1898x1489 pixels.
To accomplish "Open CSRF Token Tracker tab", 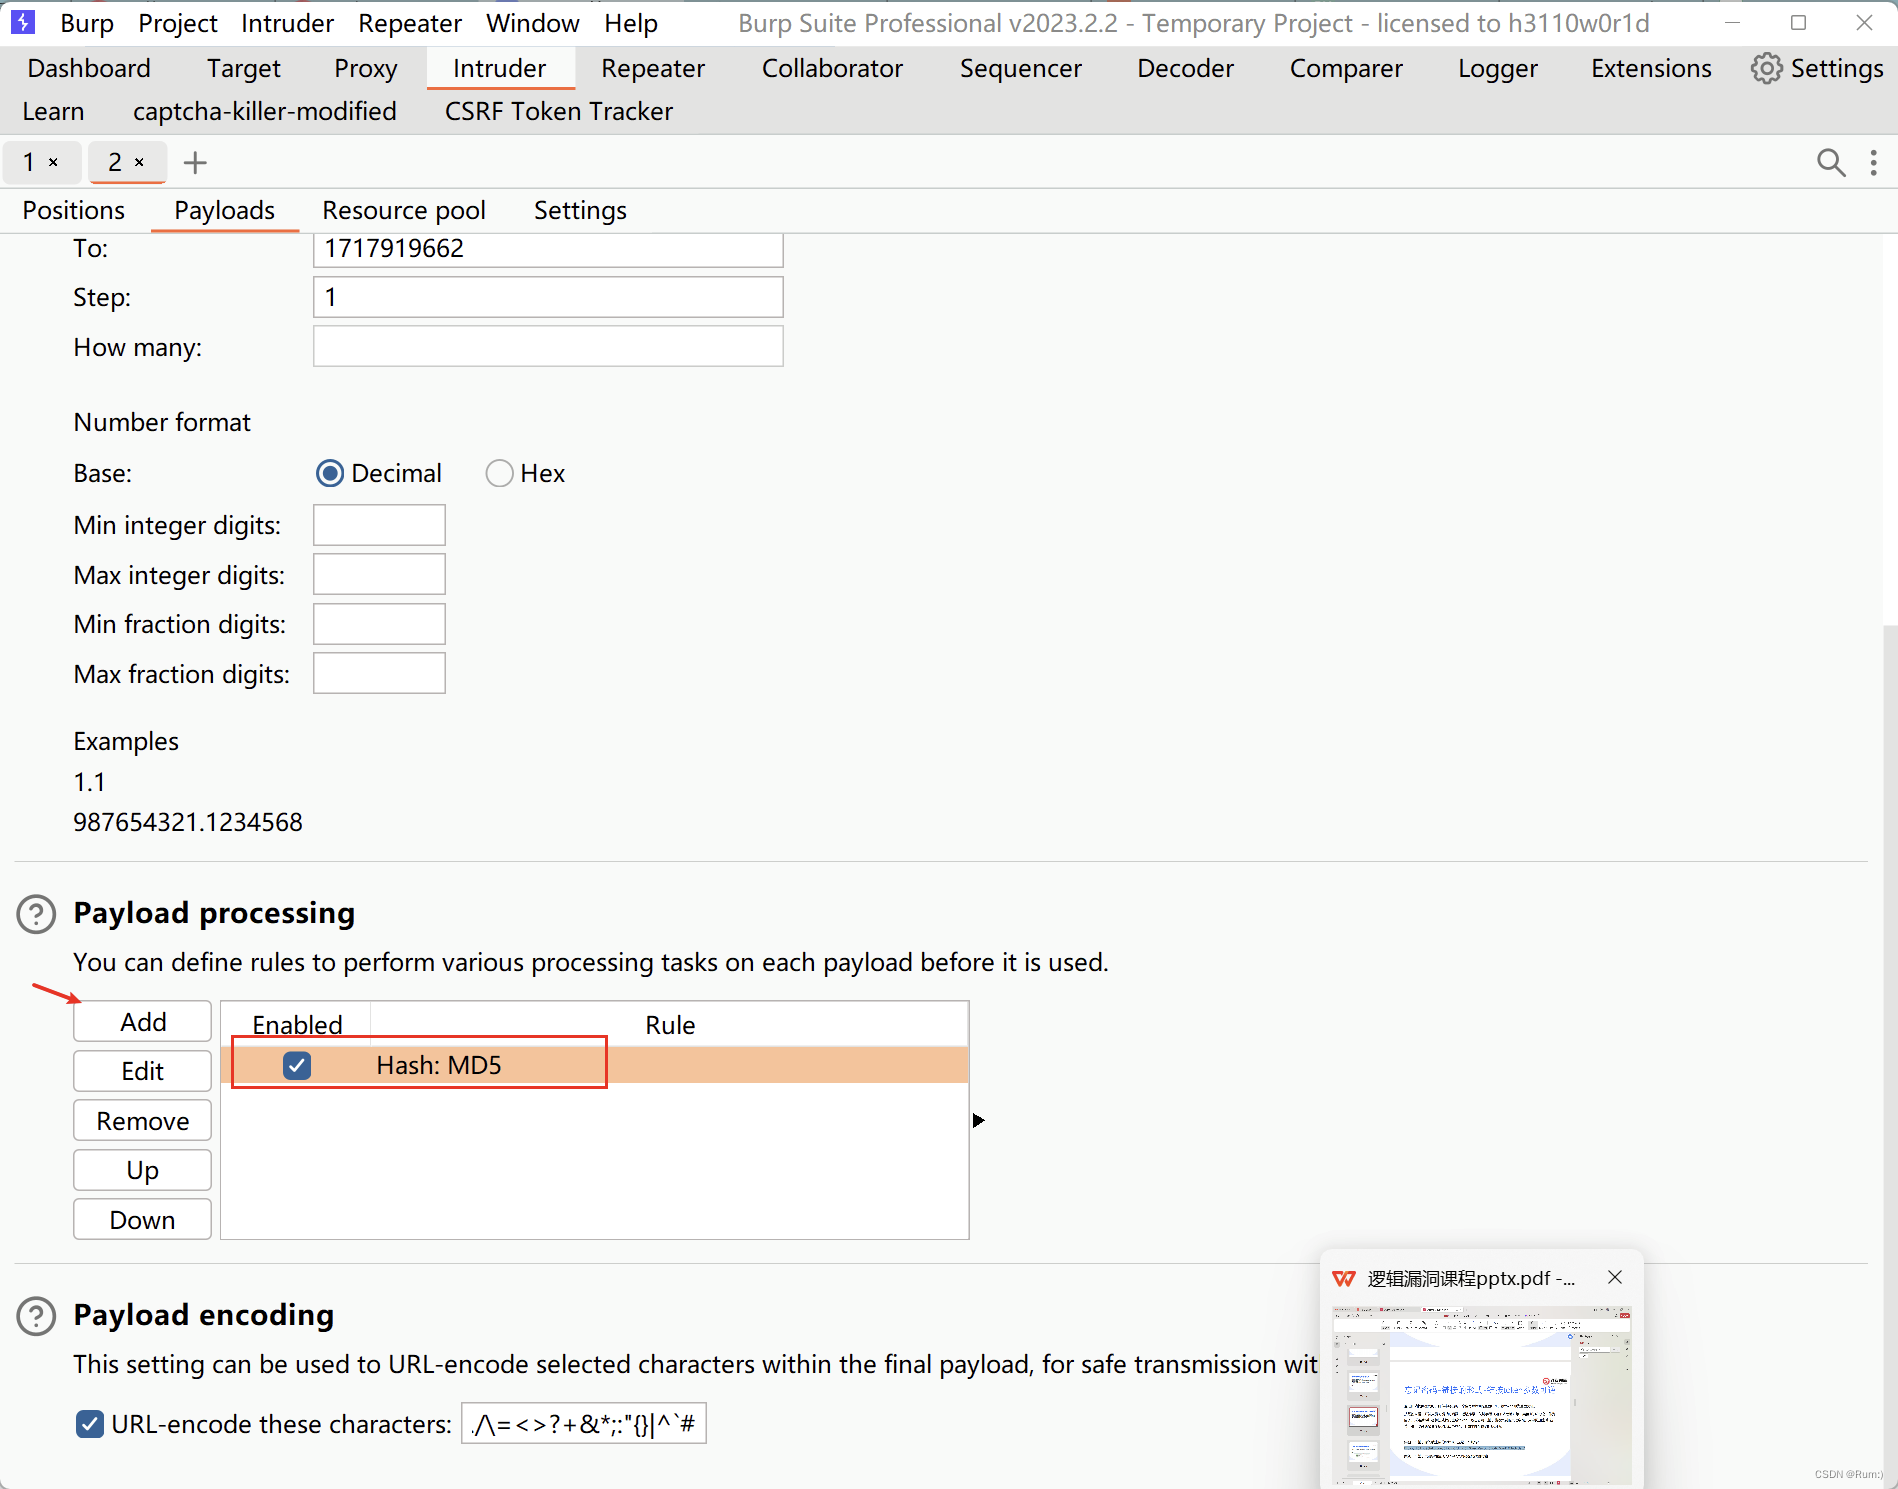I will pos(558,111).
